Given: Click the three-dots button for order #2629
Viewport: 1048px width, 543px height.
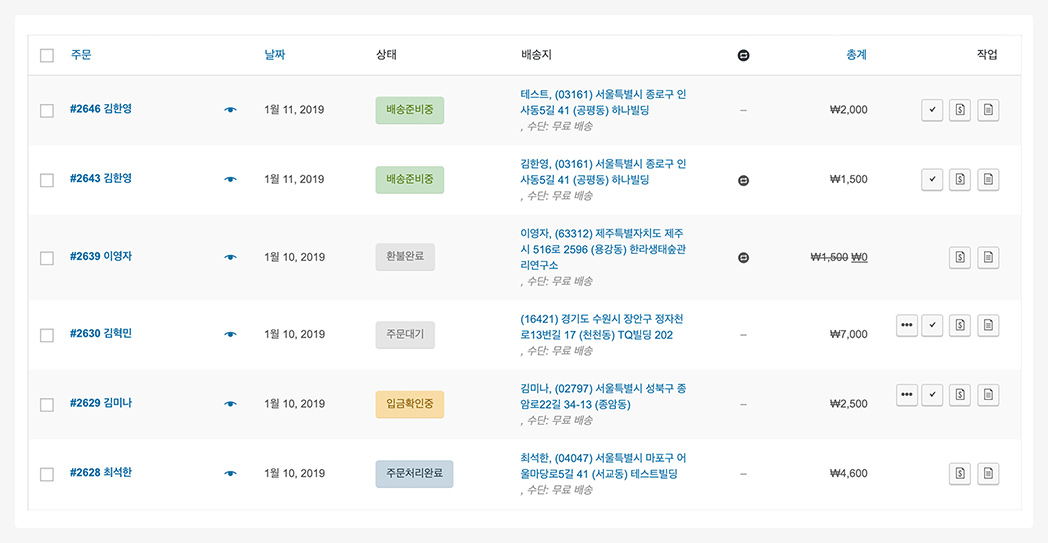Looking at the screenshot, I should [906, 395].
